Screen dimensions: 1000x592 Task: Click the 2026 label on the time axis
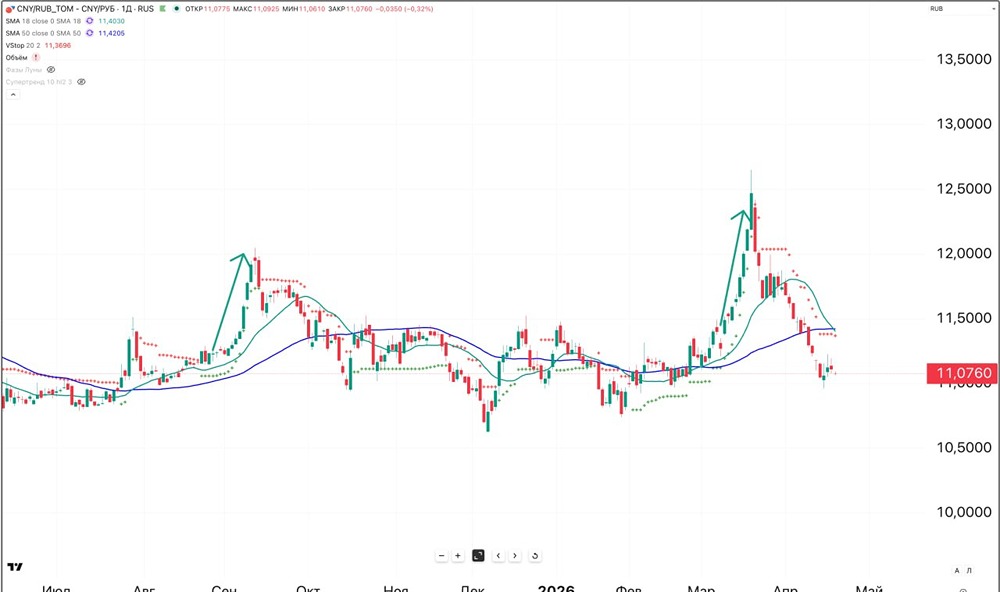click(556, 588)
